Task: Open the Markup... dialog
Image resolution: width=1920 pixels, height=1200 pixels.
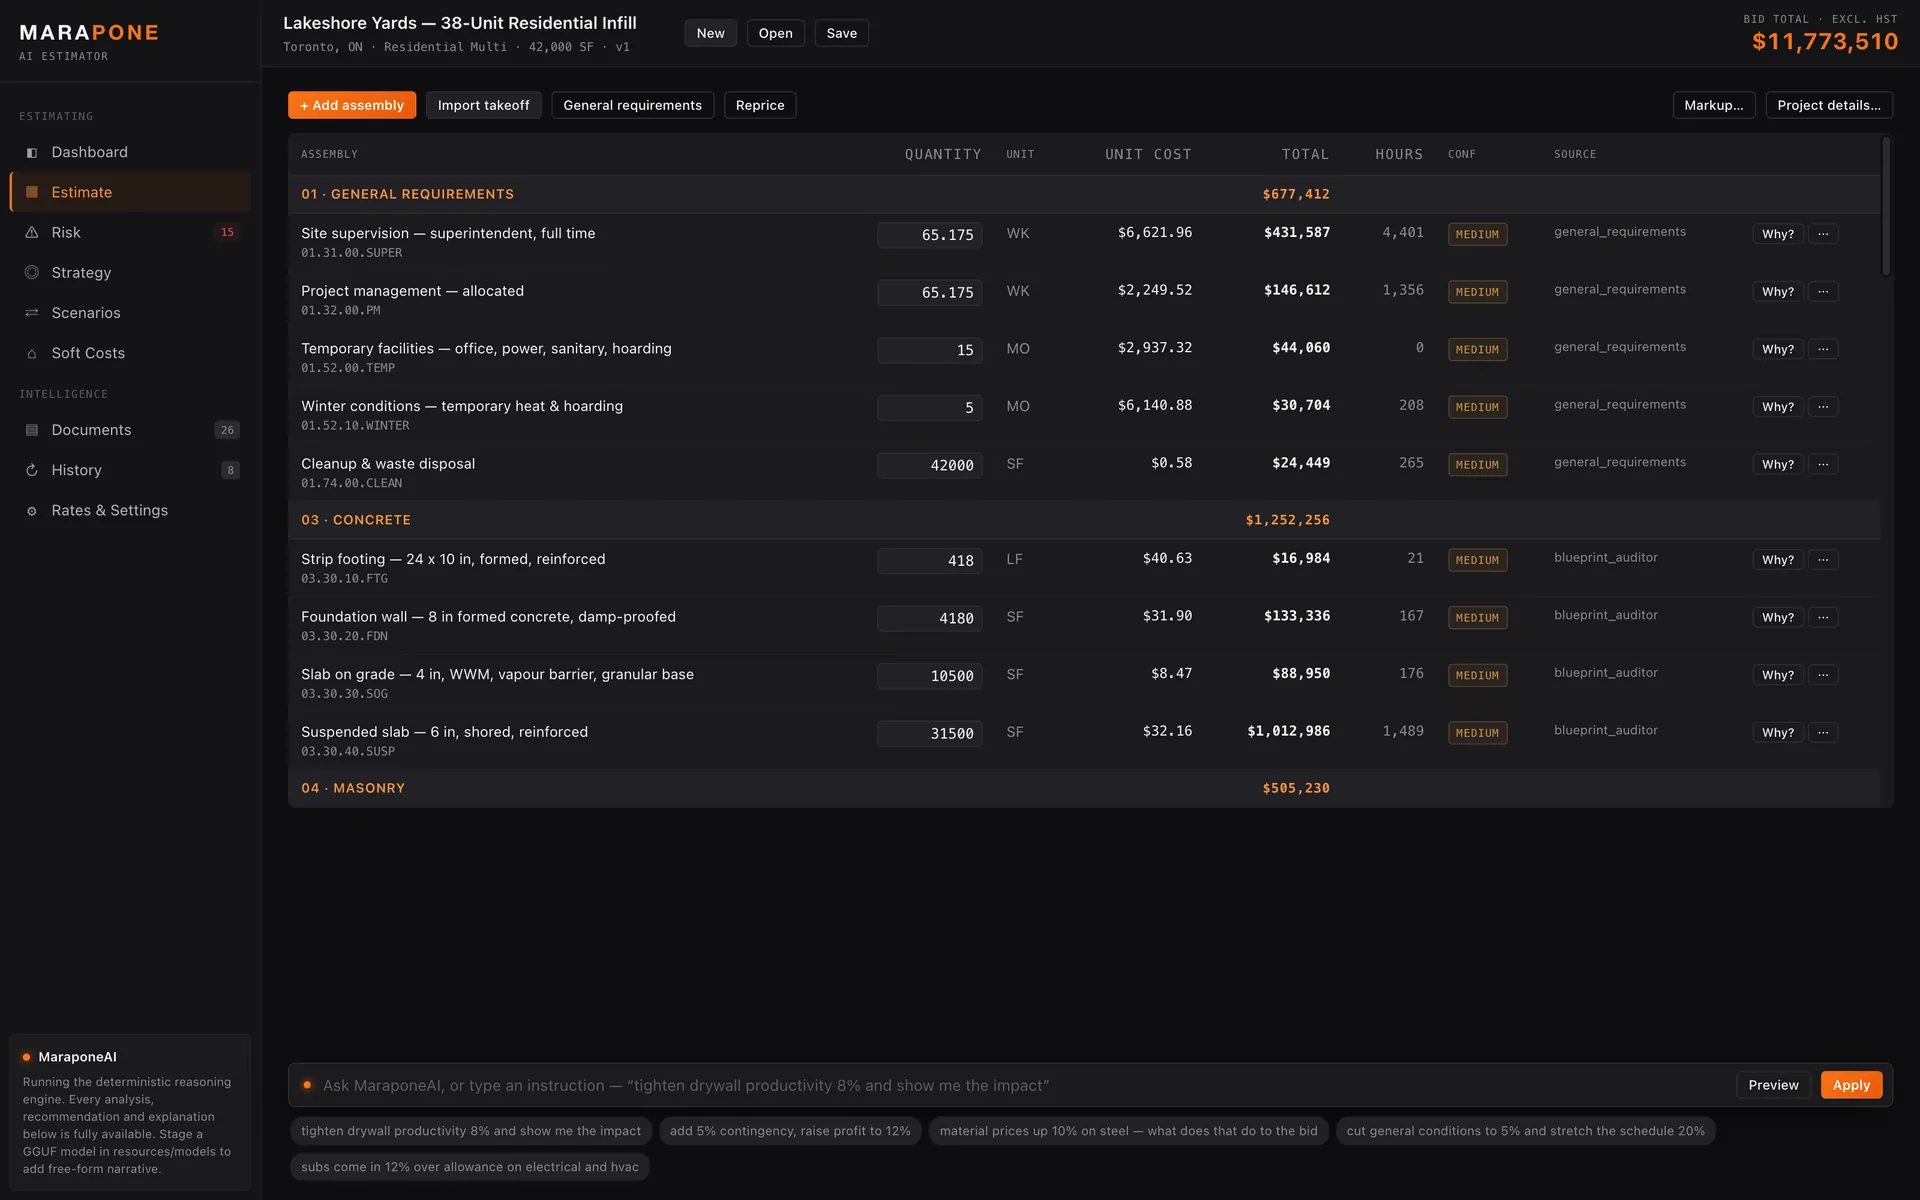Action: coord(1713,105)
